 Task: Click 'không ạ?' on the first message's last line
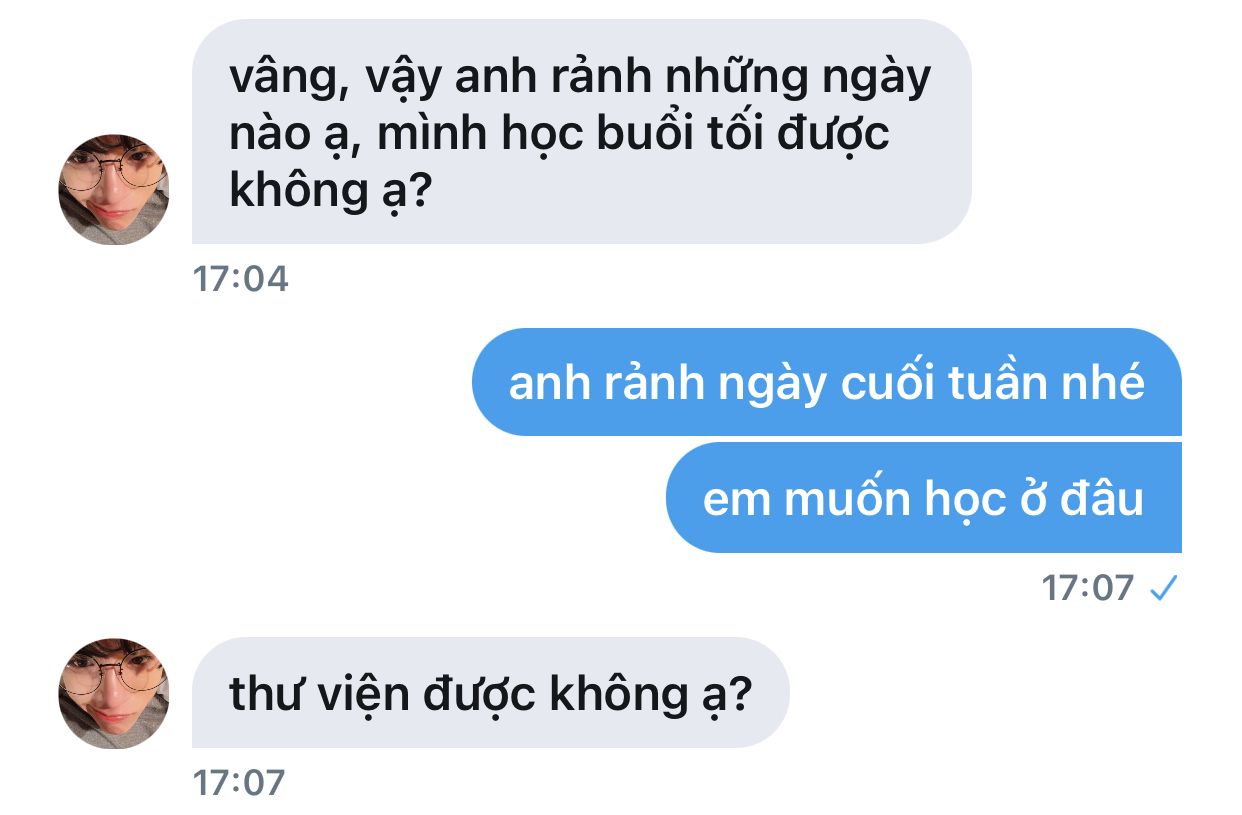[329, 190]
